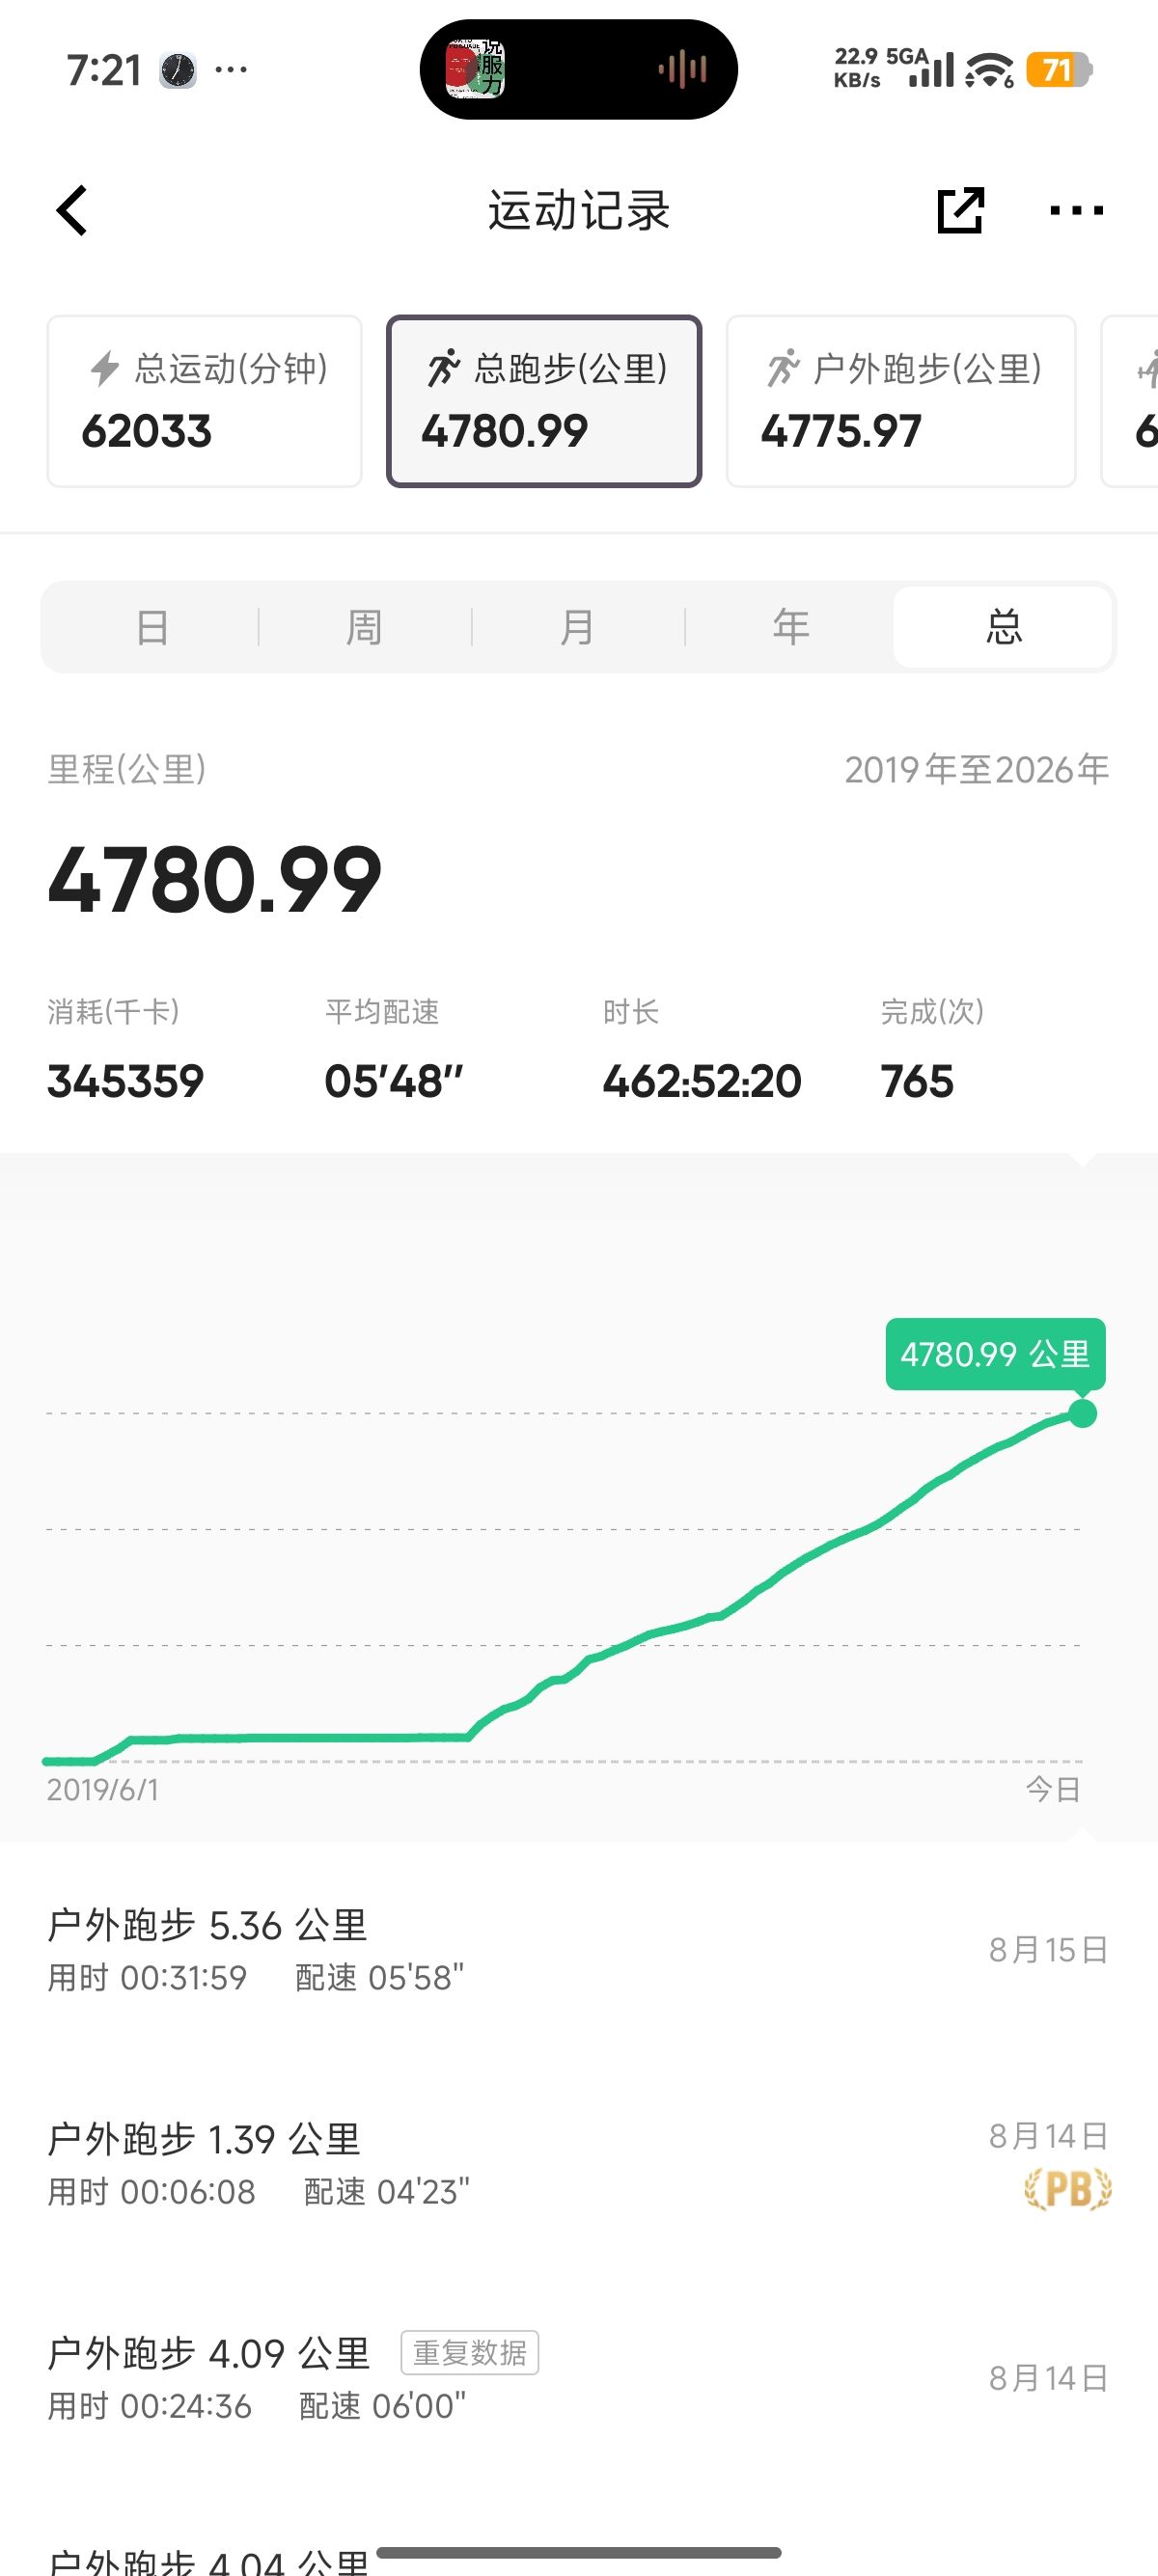The height and width of the screenshot is (2576, 1158).
Task: Tap the 2019年至2026年 date range
Action: click(977, 769)
